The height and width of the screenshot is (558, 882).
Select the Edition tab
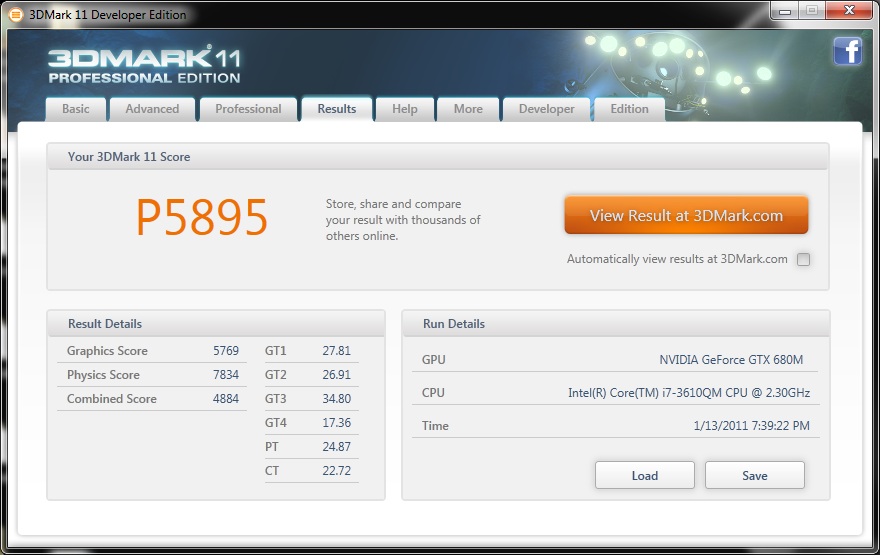[629, 109]
